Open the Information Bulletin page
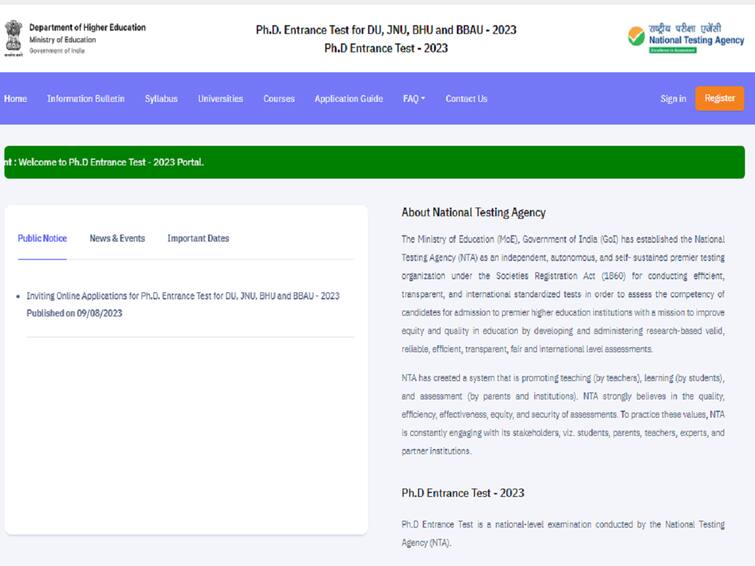Viewport: 755px width, 566px height. pyautogui.click(x=86, y=99)
